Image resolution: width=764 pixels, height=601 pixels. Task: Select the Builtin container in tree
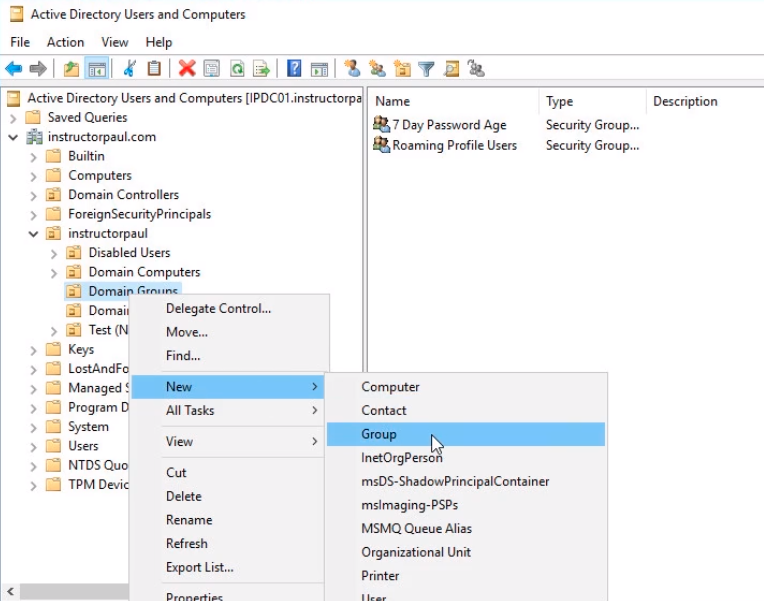click(x=86, y=156)
